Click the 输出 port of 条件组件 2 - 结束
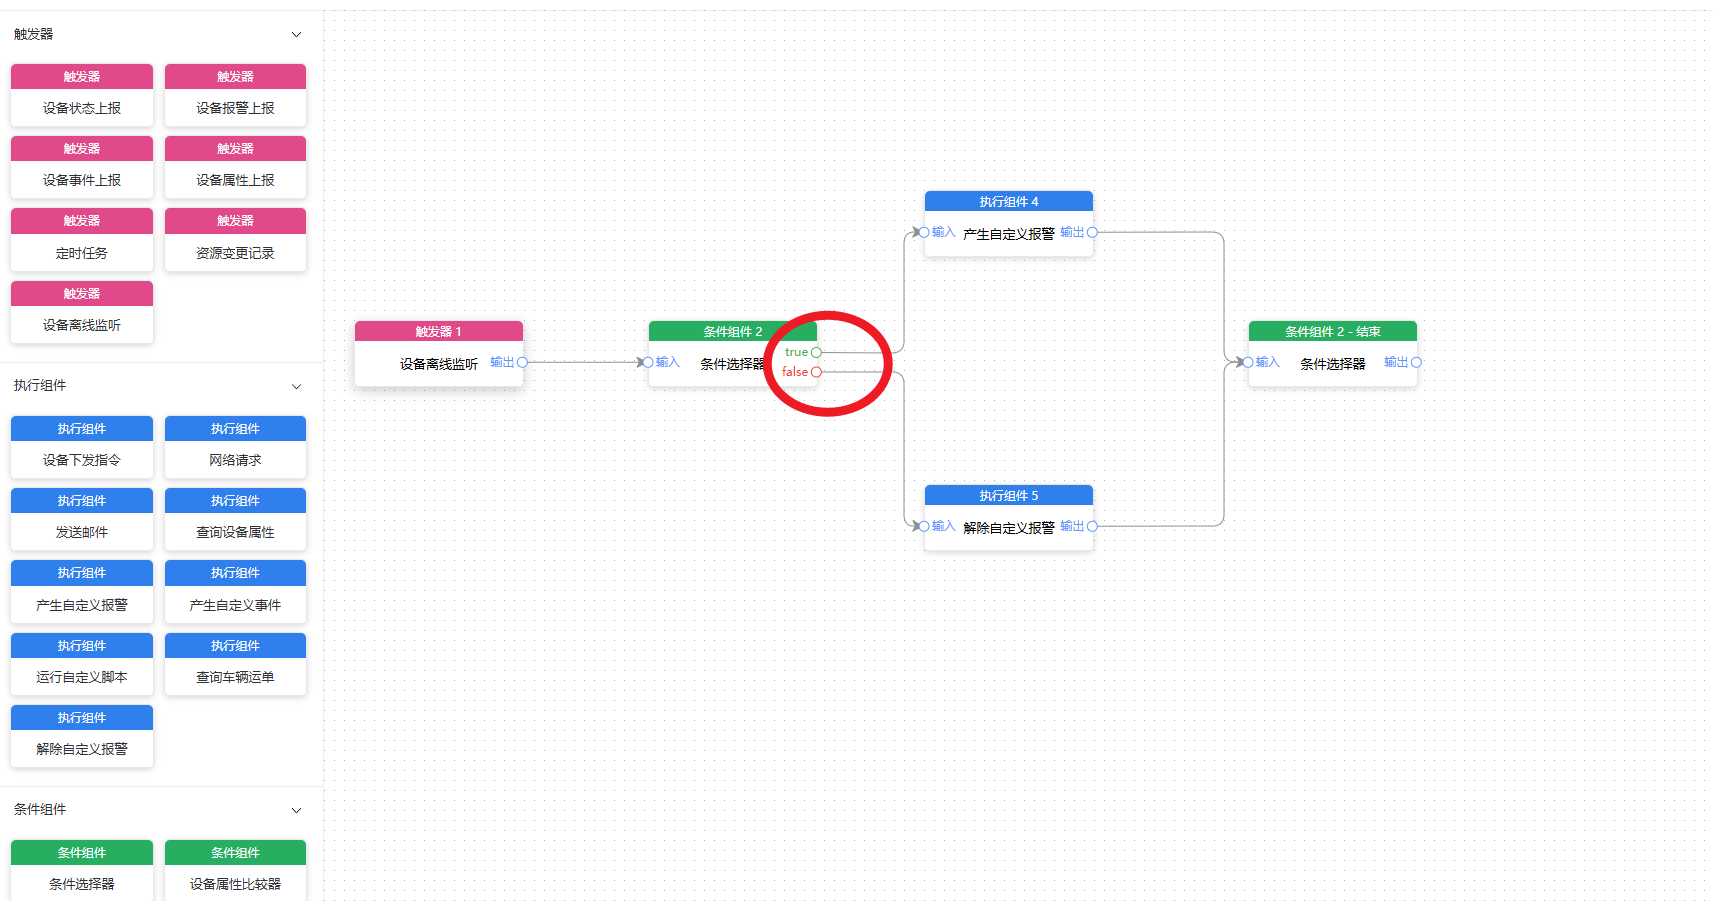1713x901 pixels. tap(1416, 362)
